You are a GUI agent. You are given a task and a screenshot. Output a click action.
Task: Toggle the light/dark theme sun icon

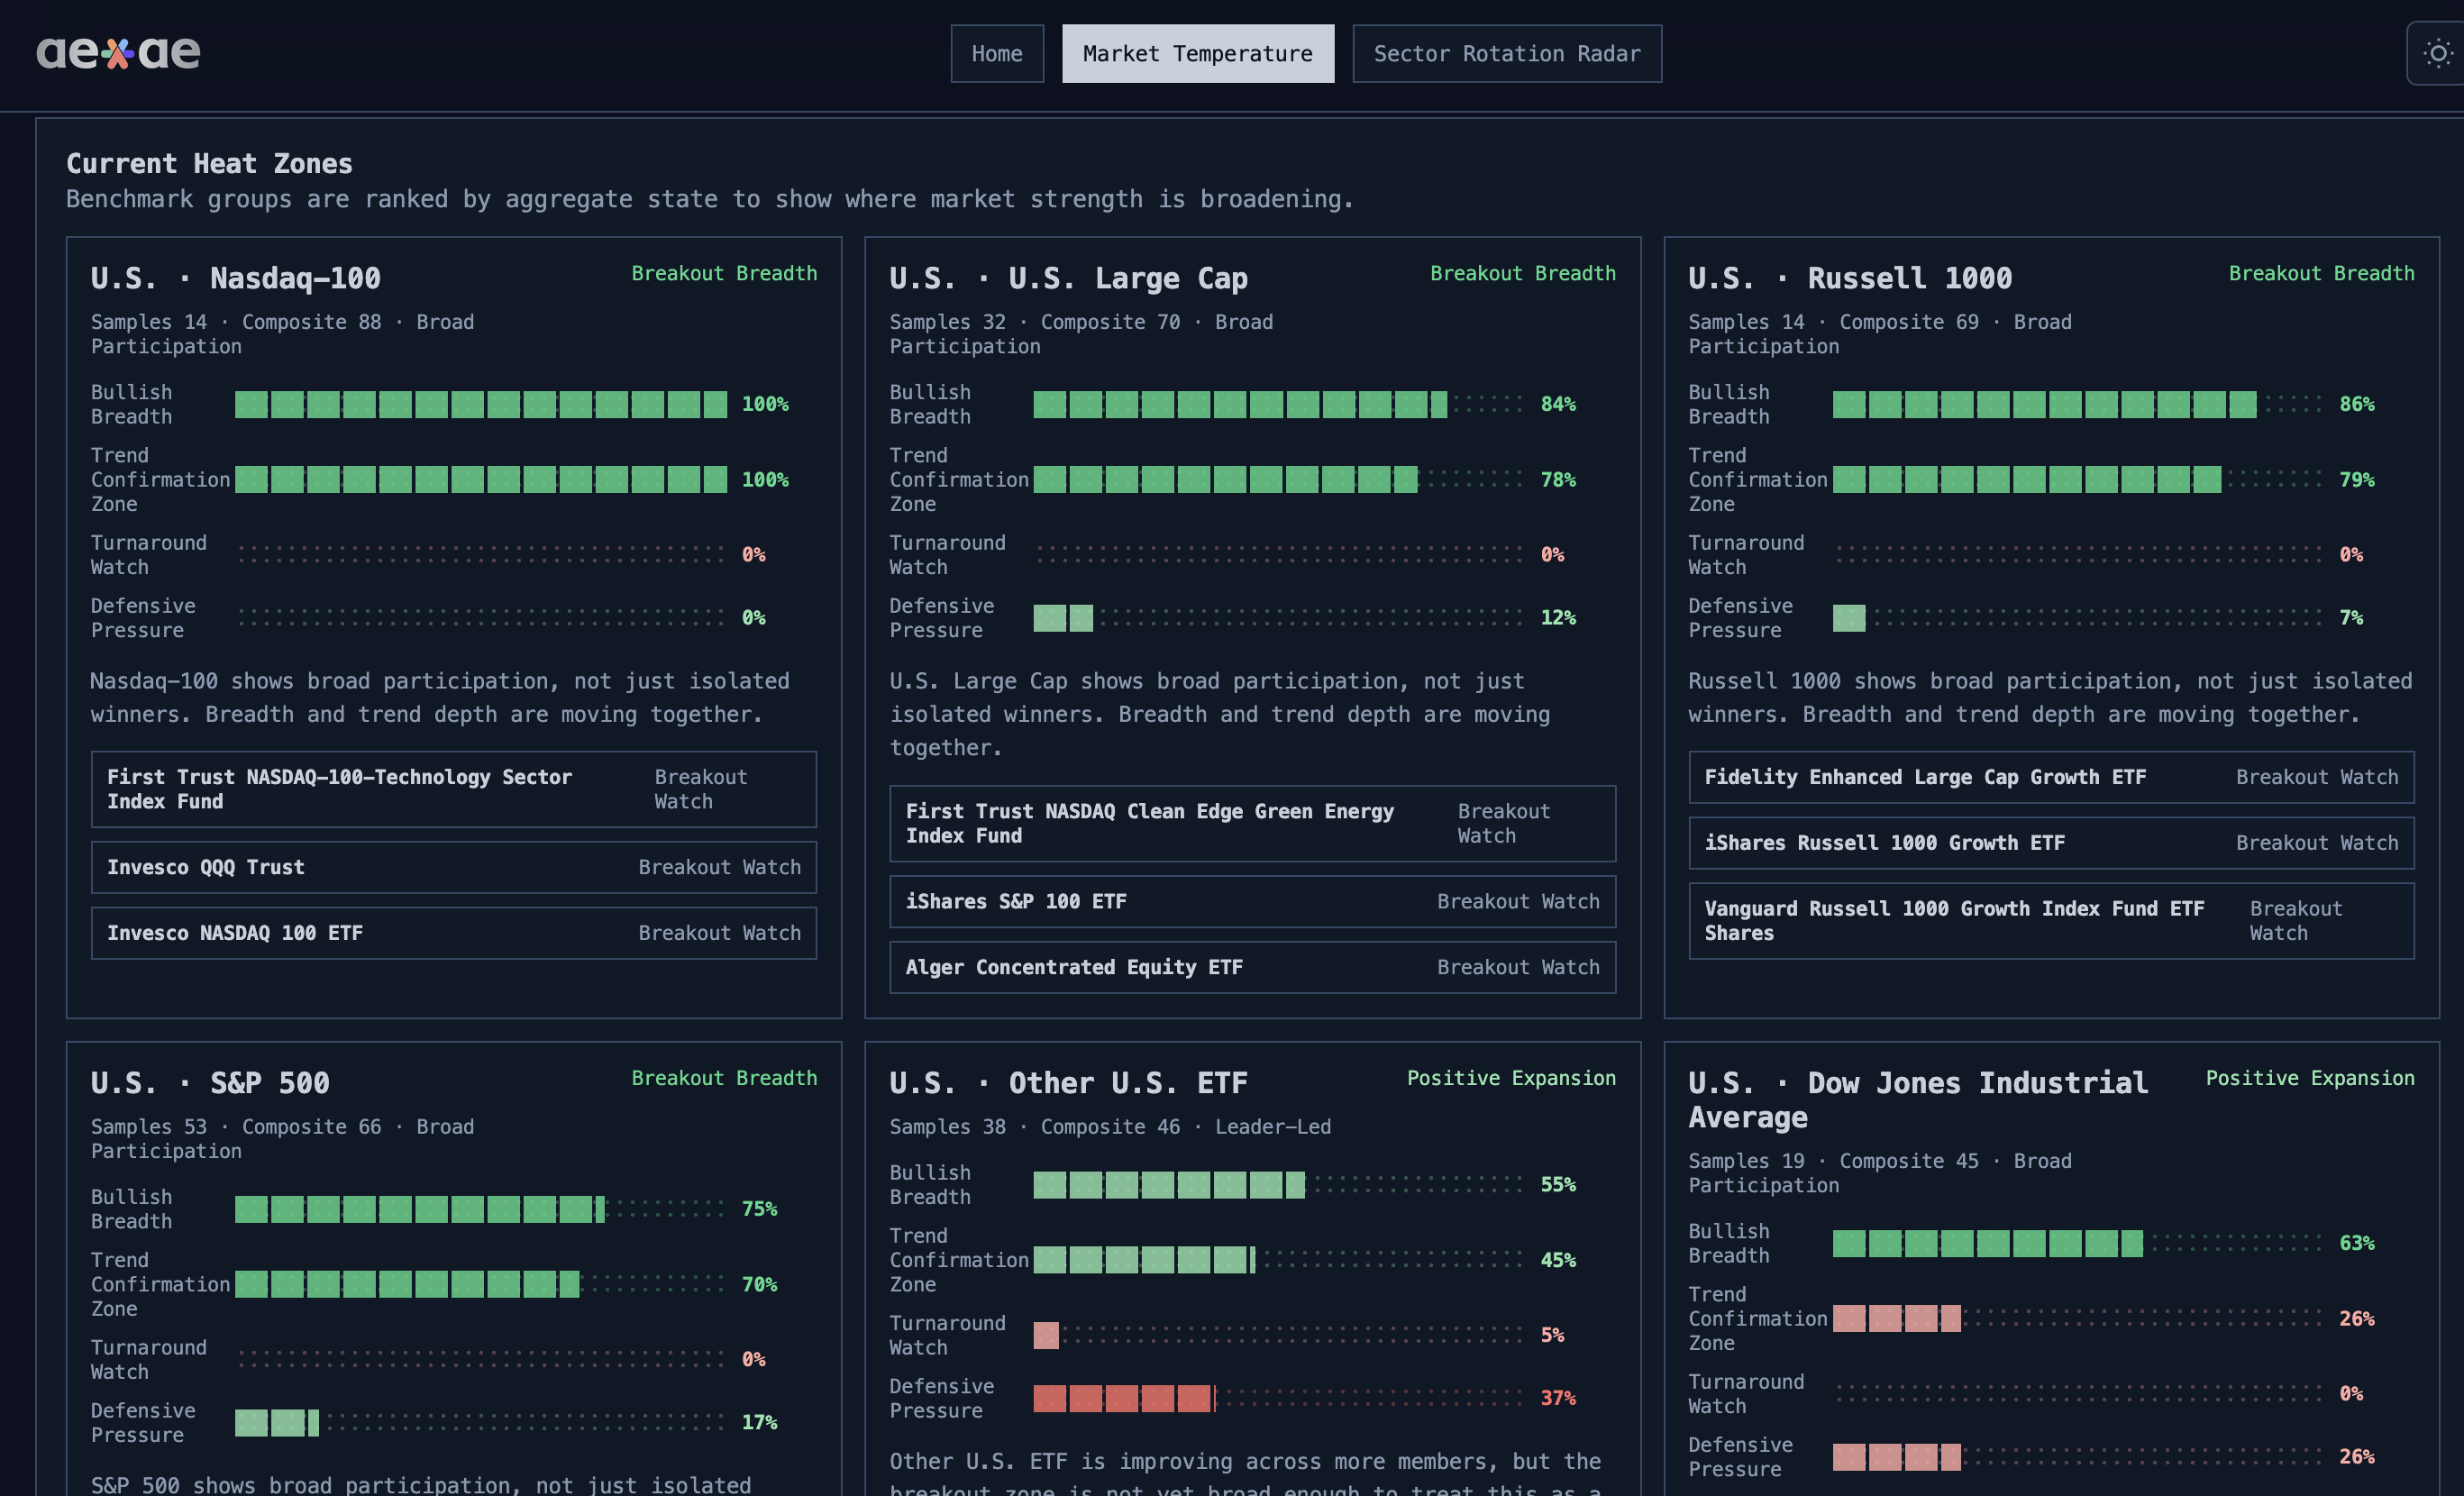[x=2438, y=53]
